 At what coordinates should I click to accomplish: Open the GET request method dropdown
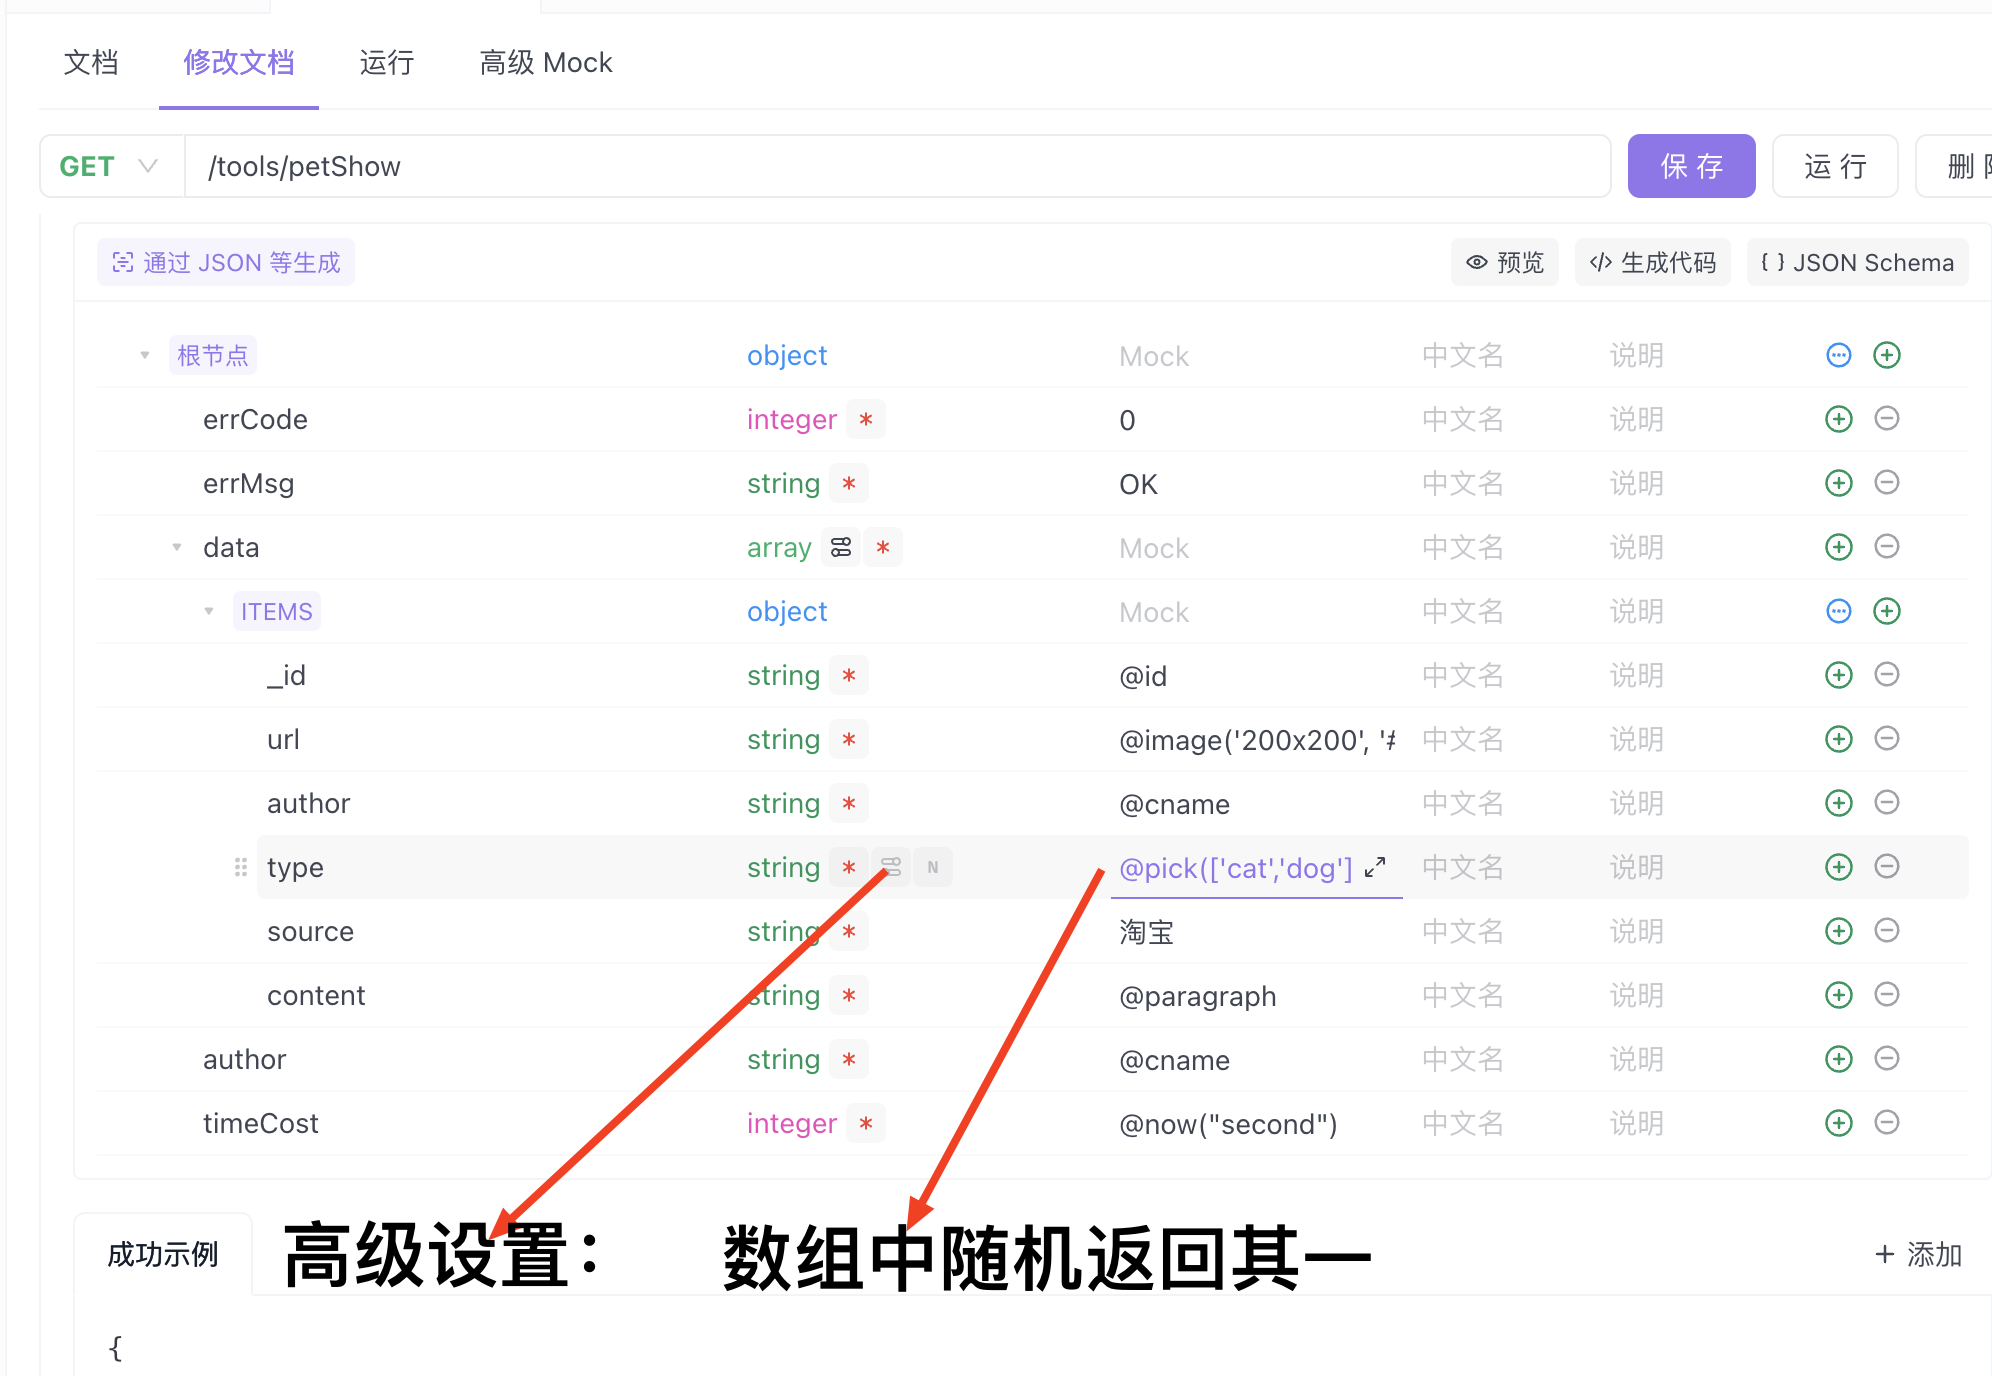[112, 166]
